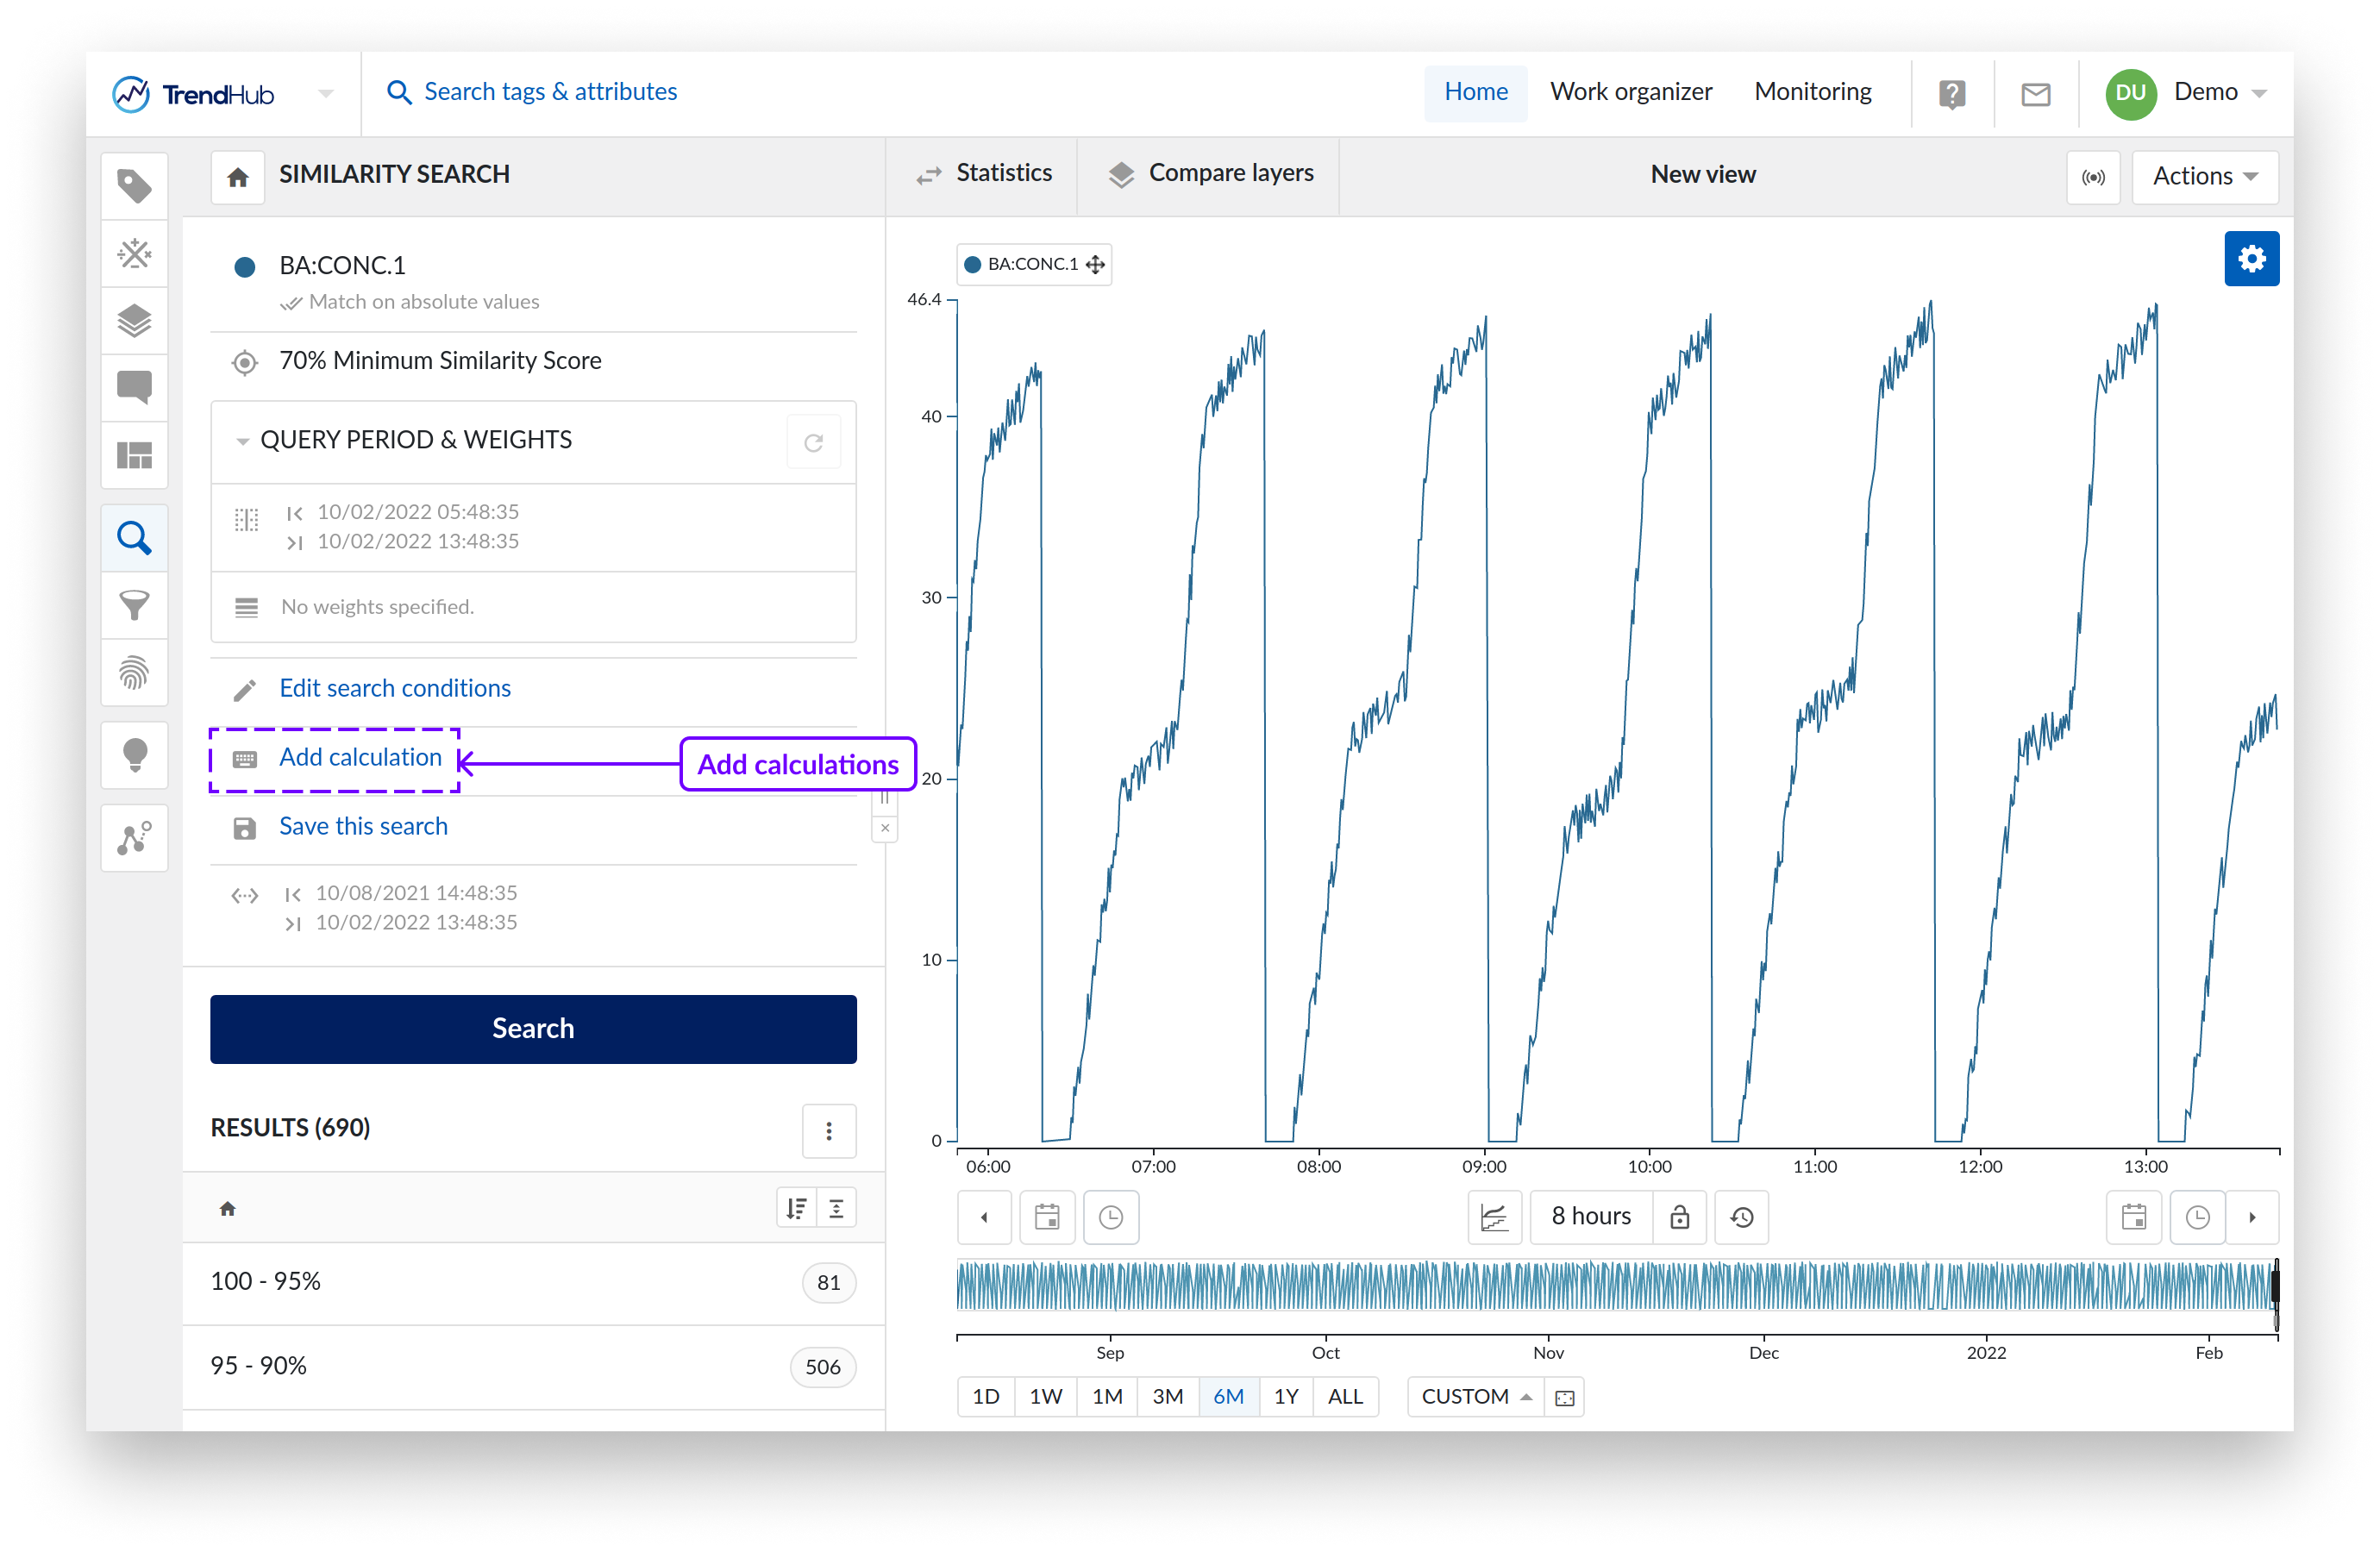Open the filter funnel sidebar icon
Screen dimensions: 2380x1552
134,605
